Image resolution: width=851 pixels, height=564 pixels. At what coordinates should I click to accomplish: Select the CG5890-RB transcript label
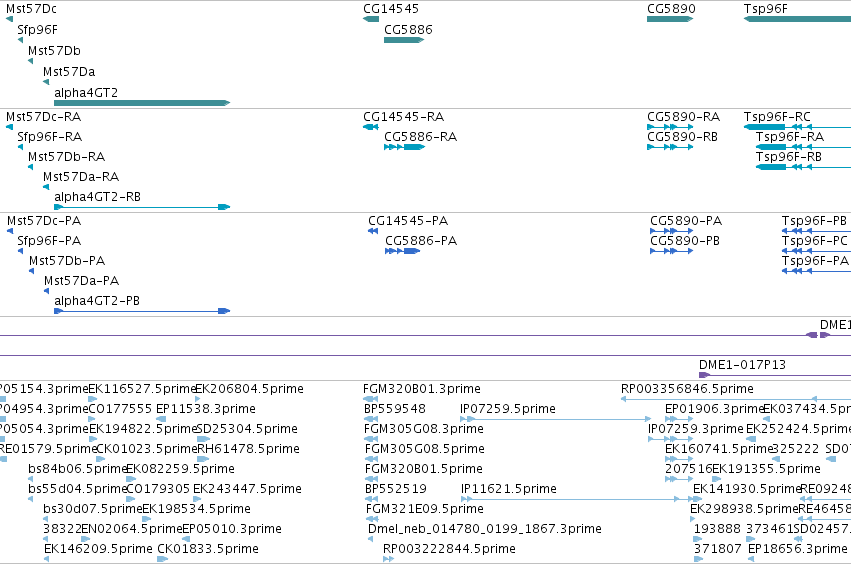pos(682,137)
